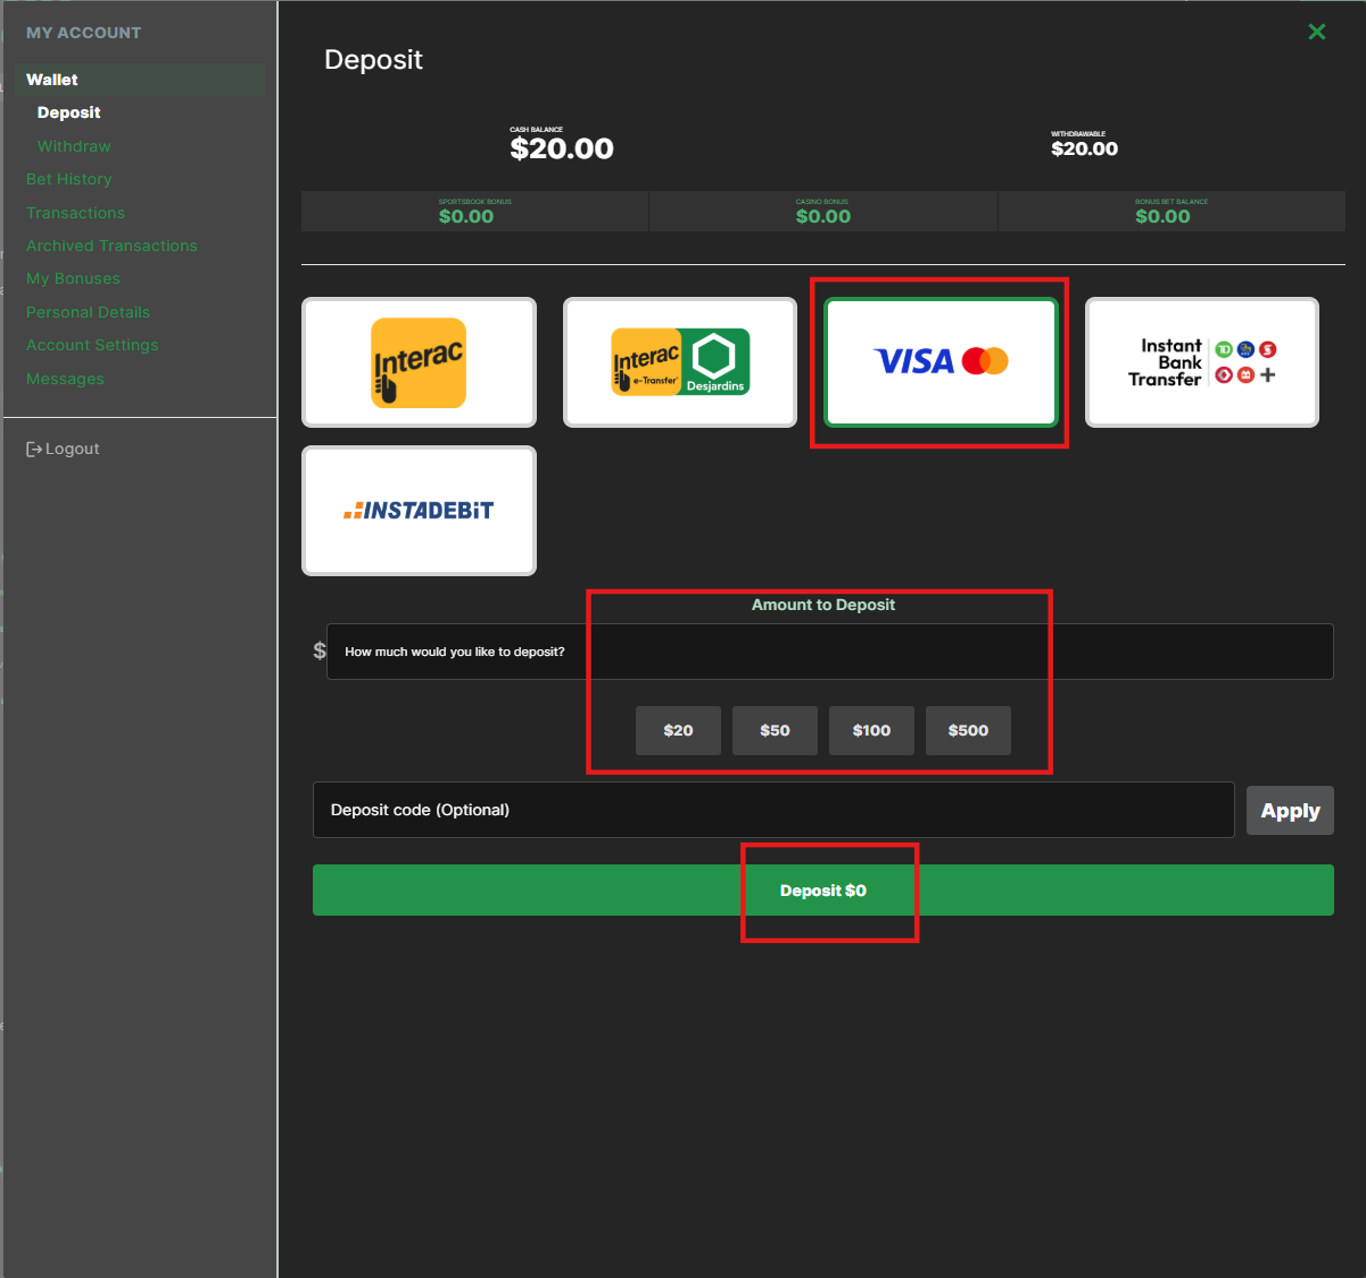The image size is (1366, 1278).
Task: Choose the Instadebit payment tile
Action: pyautogui.click(x=419, y=510)
